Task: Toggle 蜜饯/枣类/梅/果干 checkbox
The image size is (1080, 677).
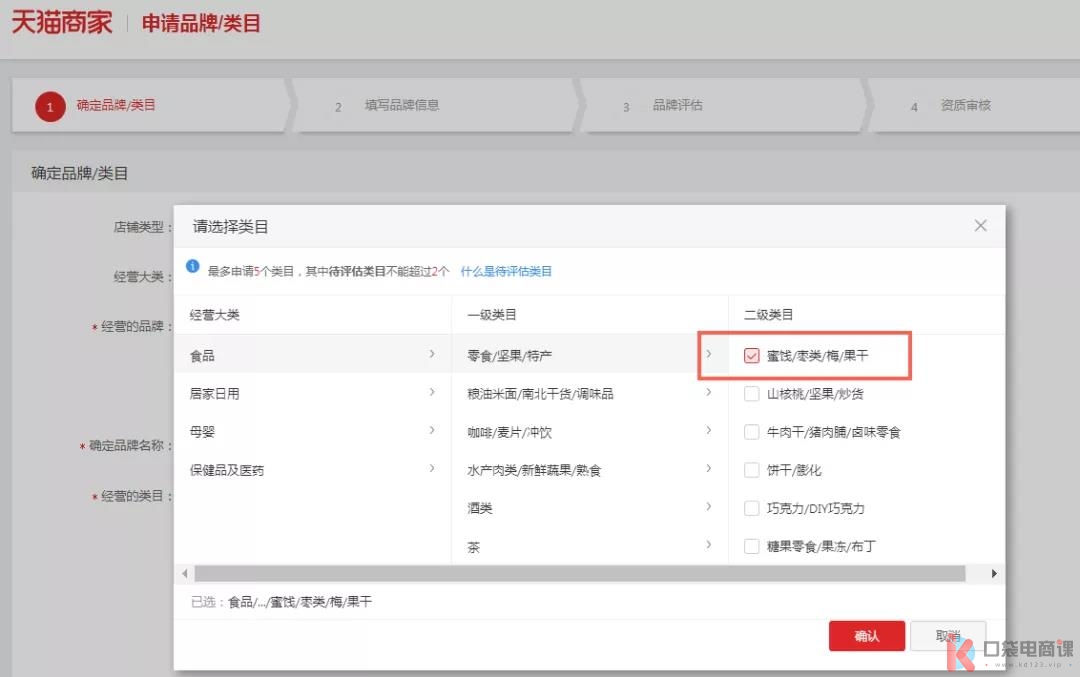Action: (751, 355)
